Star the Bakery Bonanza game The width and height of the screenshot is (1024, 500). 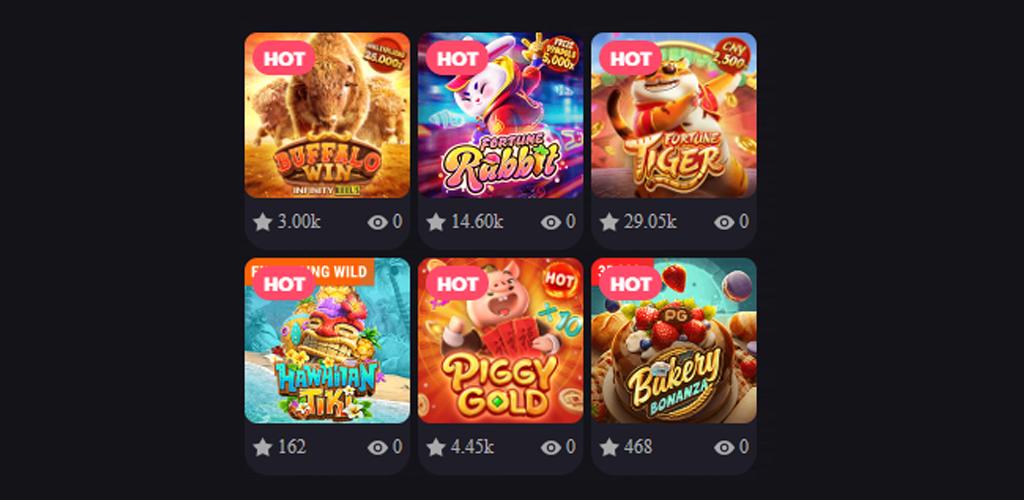pyautogui.click(x=609, y=447)
